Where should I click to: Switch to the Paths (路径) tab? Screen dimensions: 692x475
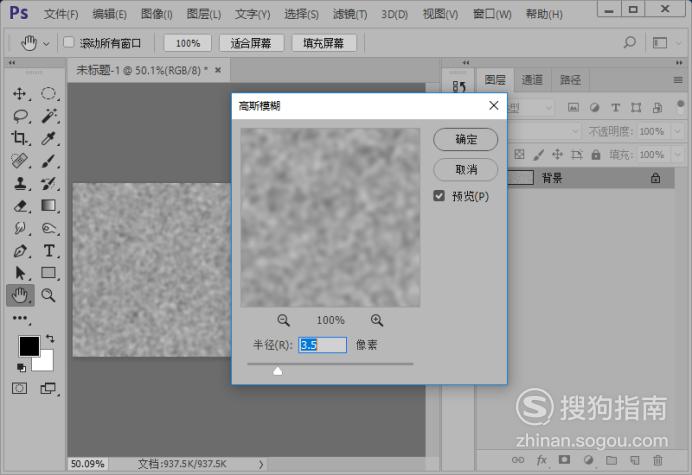tap(570, 79)
